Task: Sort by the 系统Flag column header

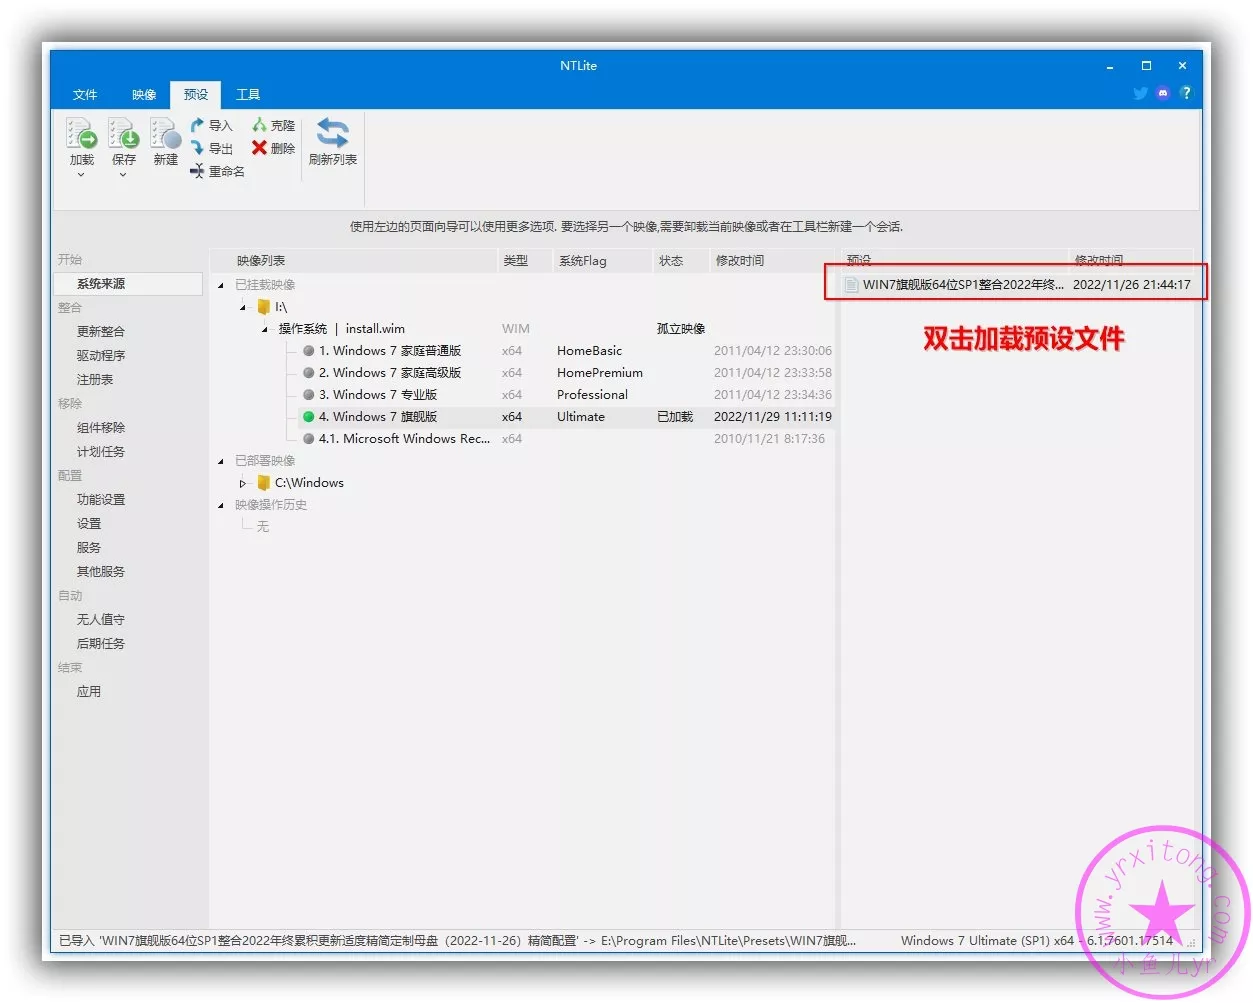Action: (x=602, y=261)
